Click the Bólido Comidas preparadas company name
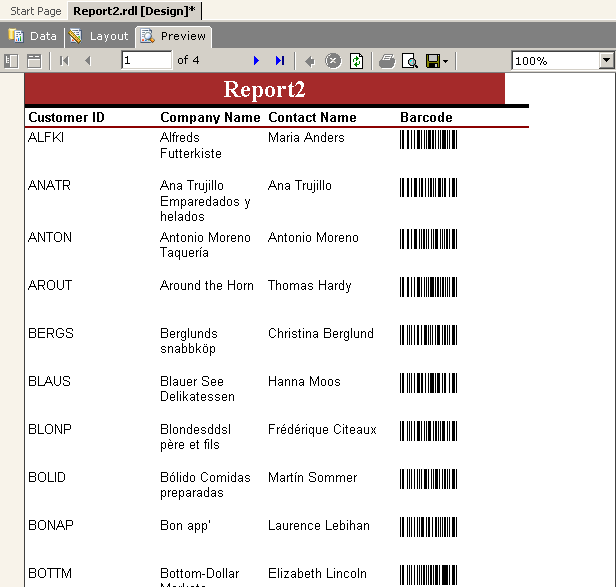Screen dimensions: 616x587 click(205, 485)
